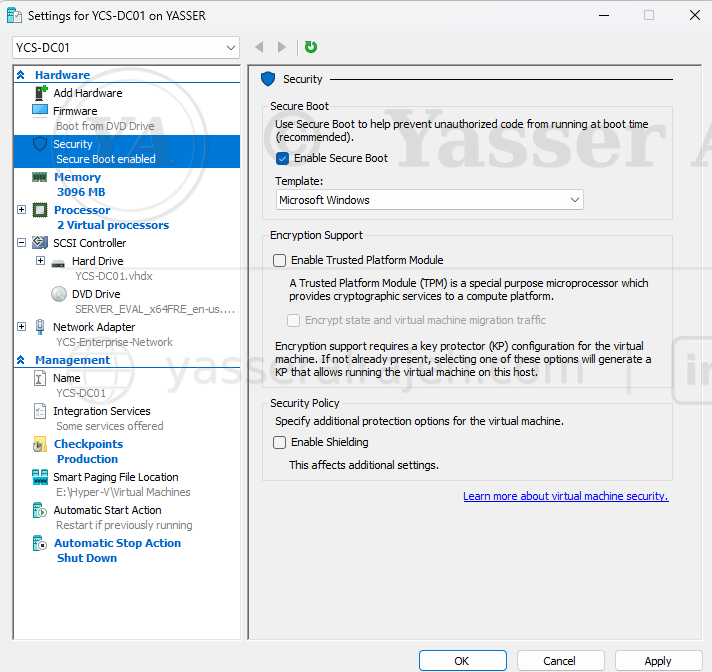Click the Checkpoints icon
712x672 pixels.
point(40,444)
